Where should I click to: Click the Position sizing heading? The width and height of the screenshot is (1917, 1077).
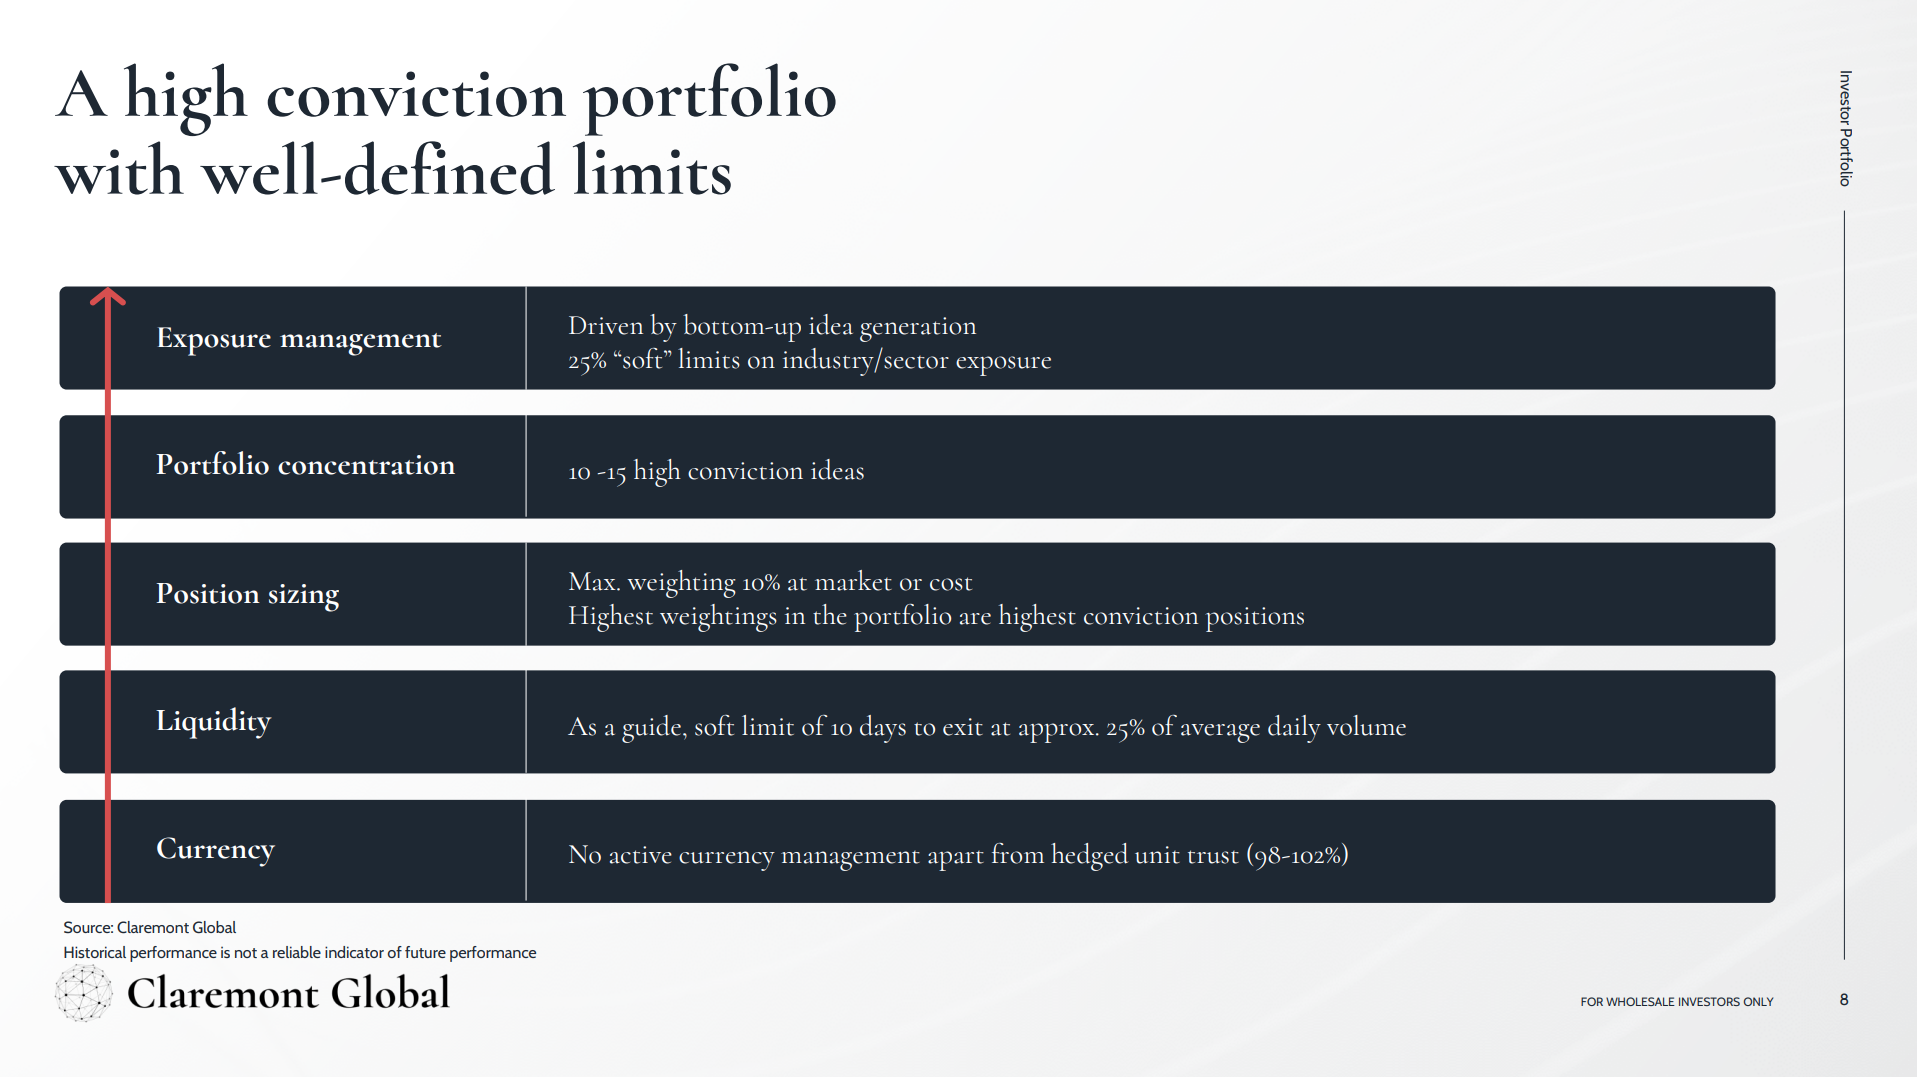(x=247, y=594)
